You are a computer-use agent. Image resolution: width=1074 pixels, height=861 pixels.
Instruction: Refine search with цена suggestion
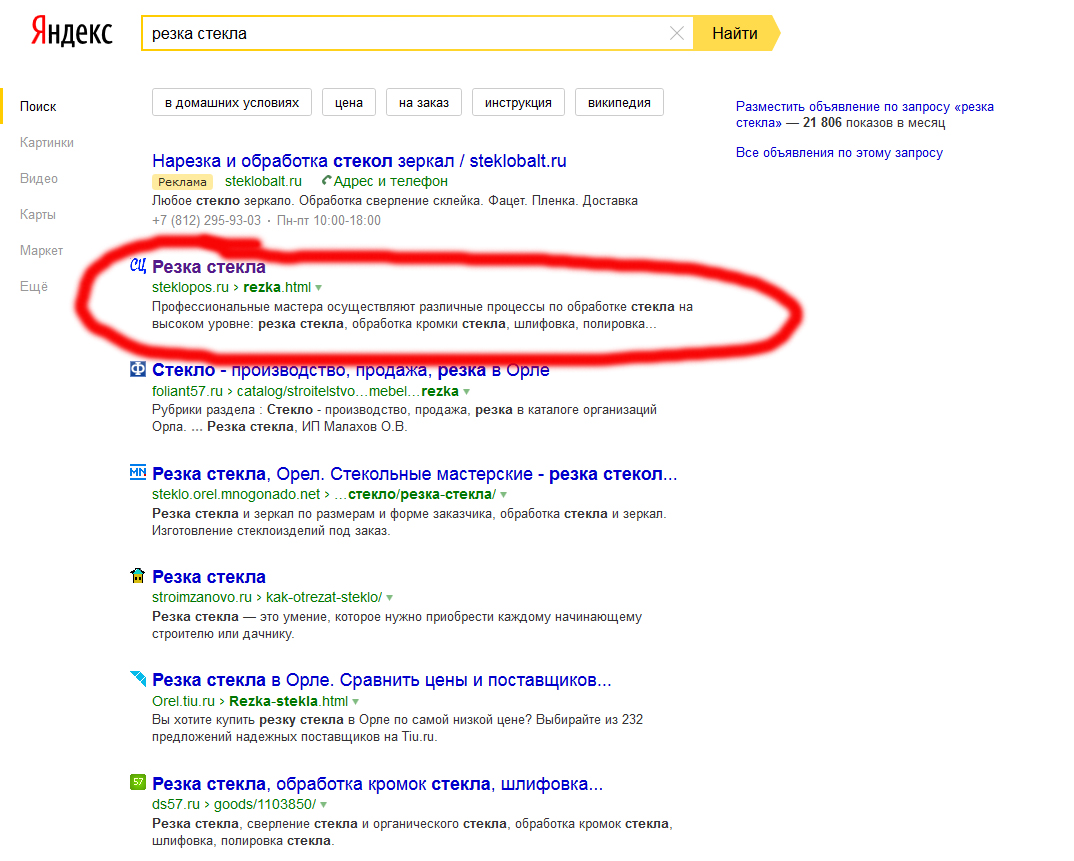(x=349, y=102)
